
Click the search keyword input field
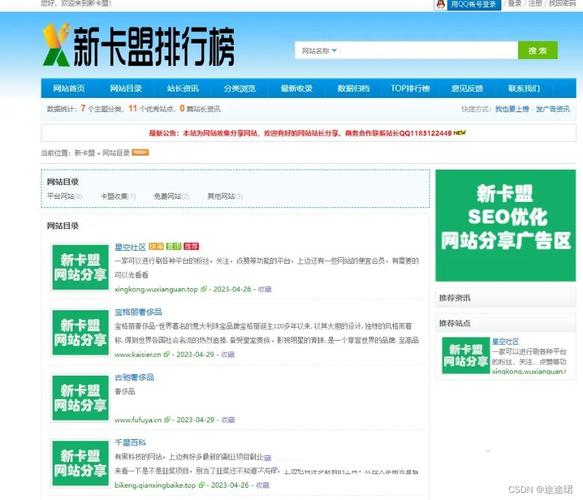pos(428,50)
